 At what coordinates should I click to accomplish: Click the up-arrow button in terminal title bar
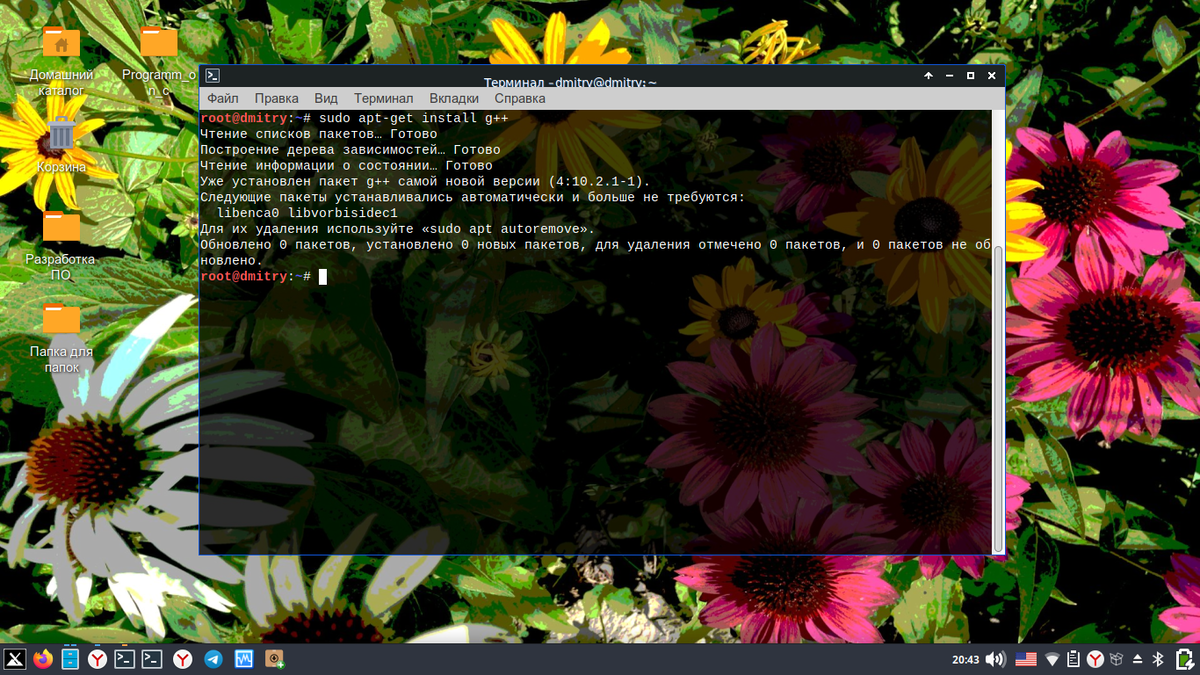(928, 76)
